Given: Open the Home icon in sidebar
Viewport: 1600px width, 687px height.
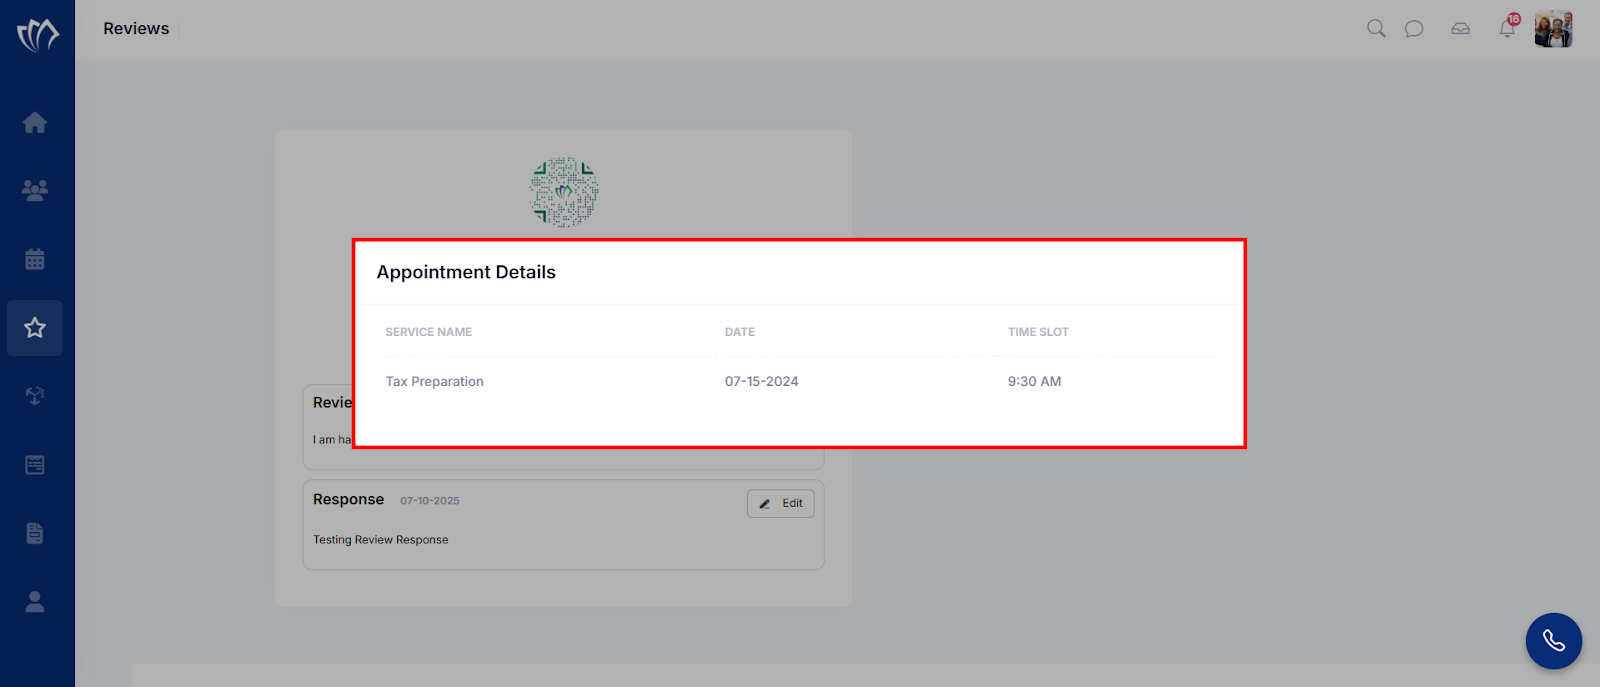Looking at the screenshot, I should point(35,122).
